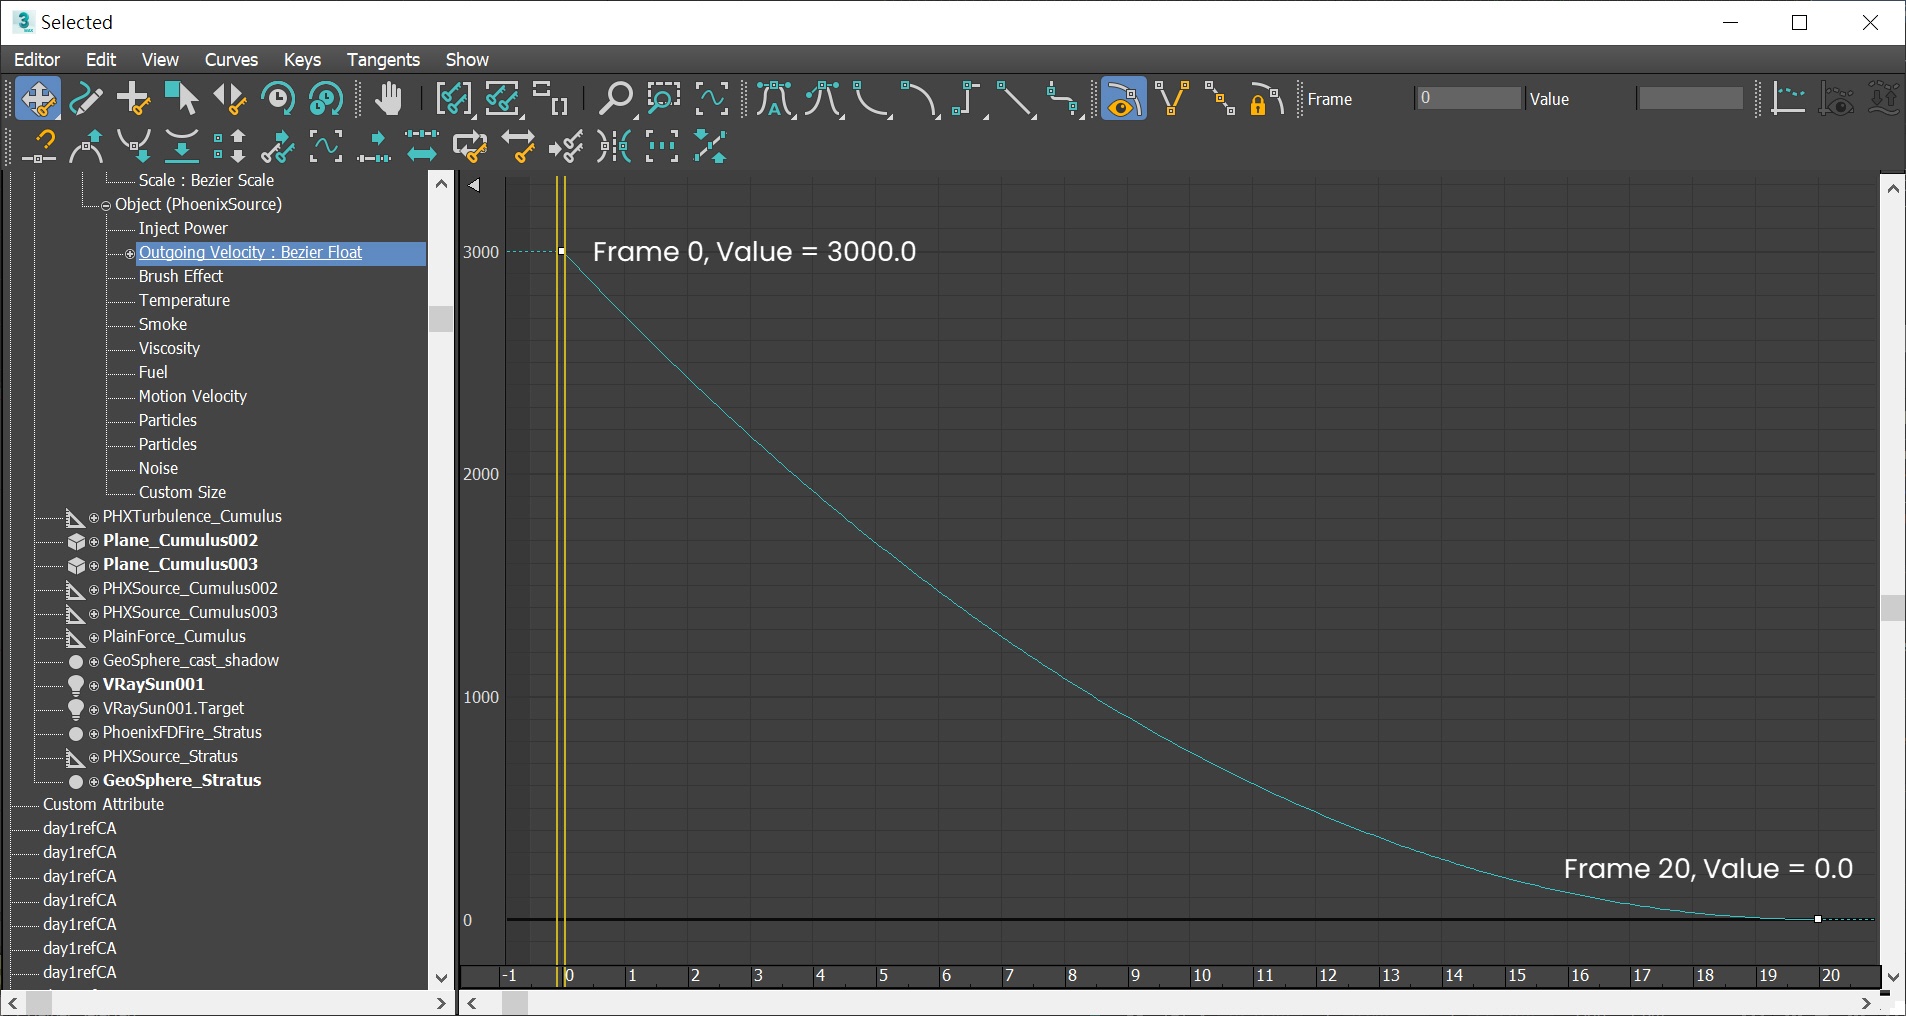Select PhoenixFDFire_Stratus in the tree
Screen dimensions: 1906x1016
182,732
